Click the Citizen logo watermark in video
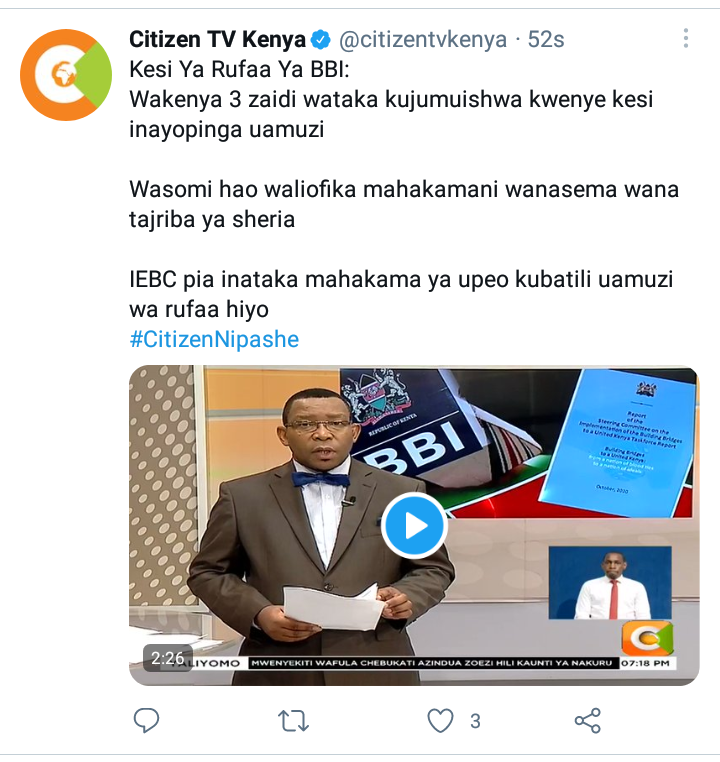Image resolution: width=720 pixels, height=762 pixels. (x=648, y=638)
